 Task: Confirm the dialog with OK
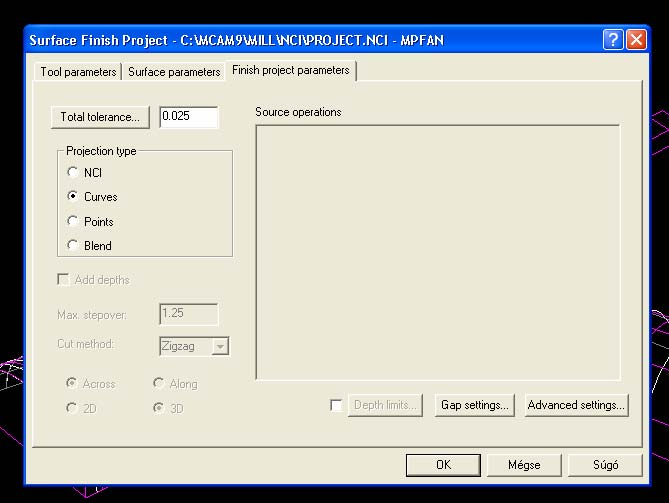pyautogui.click(x=443, y=465)
